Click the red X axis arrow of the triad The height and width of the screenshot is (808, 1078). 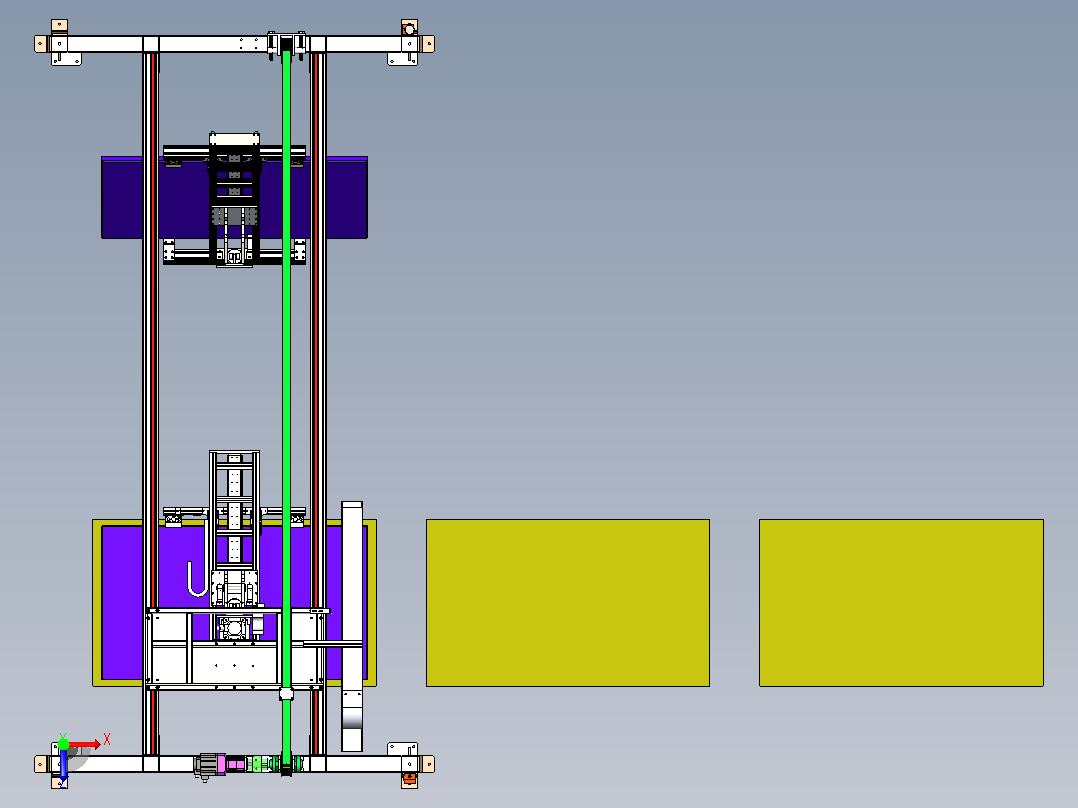[x=85, y=744]
